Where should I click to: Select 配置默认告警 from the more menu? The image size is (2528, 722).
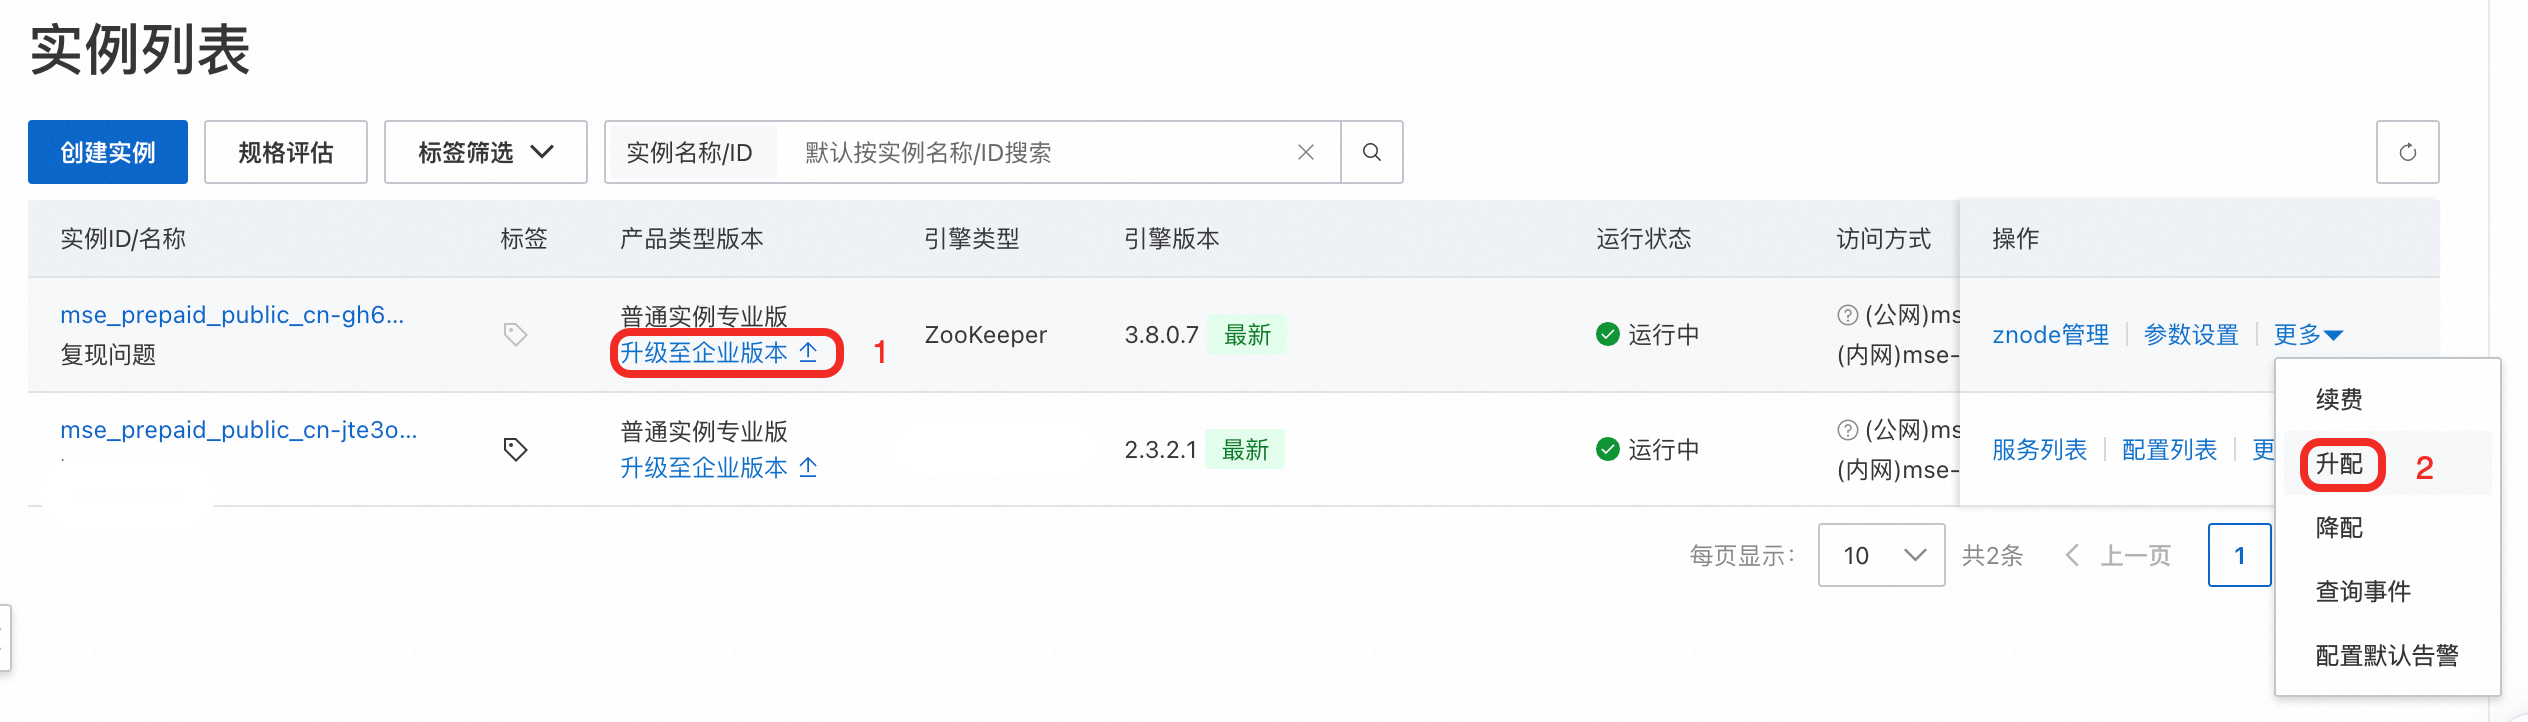click(x=2387, y=656)
